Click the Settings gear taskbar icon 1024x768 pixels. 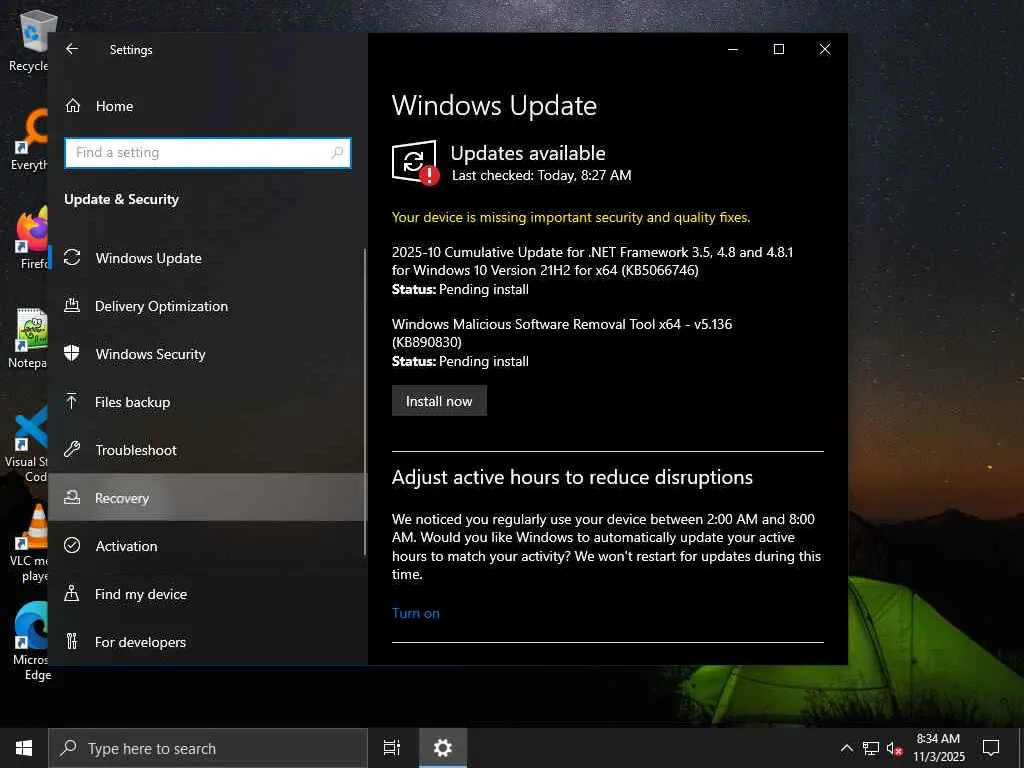443,748
